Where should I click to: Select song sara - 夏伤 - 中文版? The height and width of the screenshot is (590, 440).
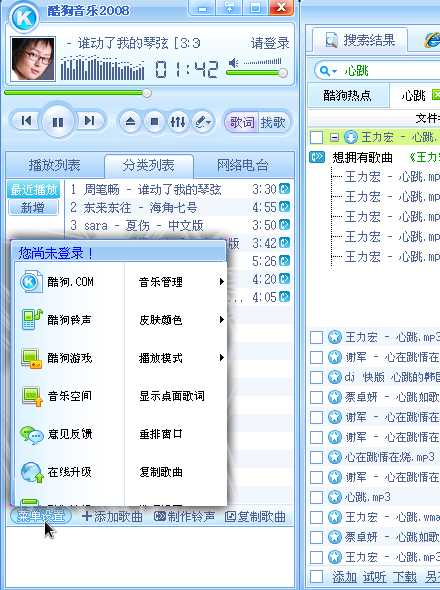(179, 225)
